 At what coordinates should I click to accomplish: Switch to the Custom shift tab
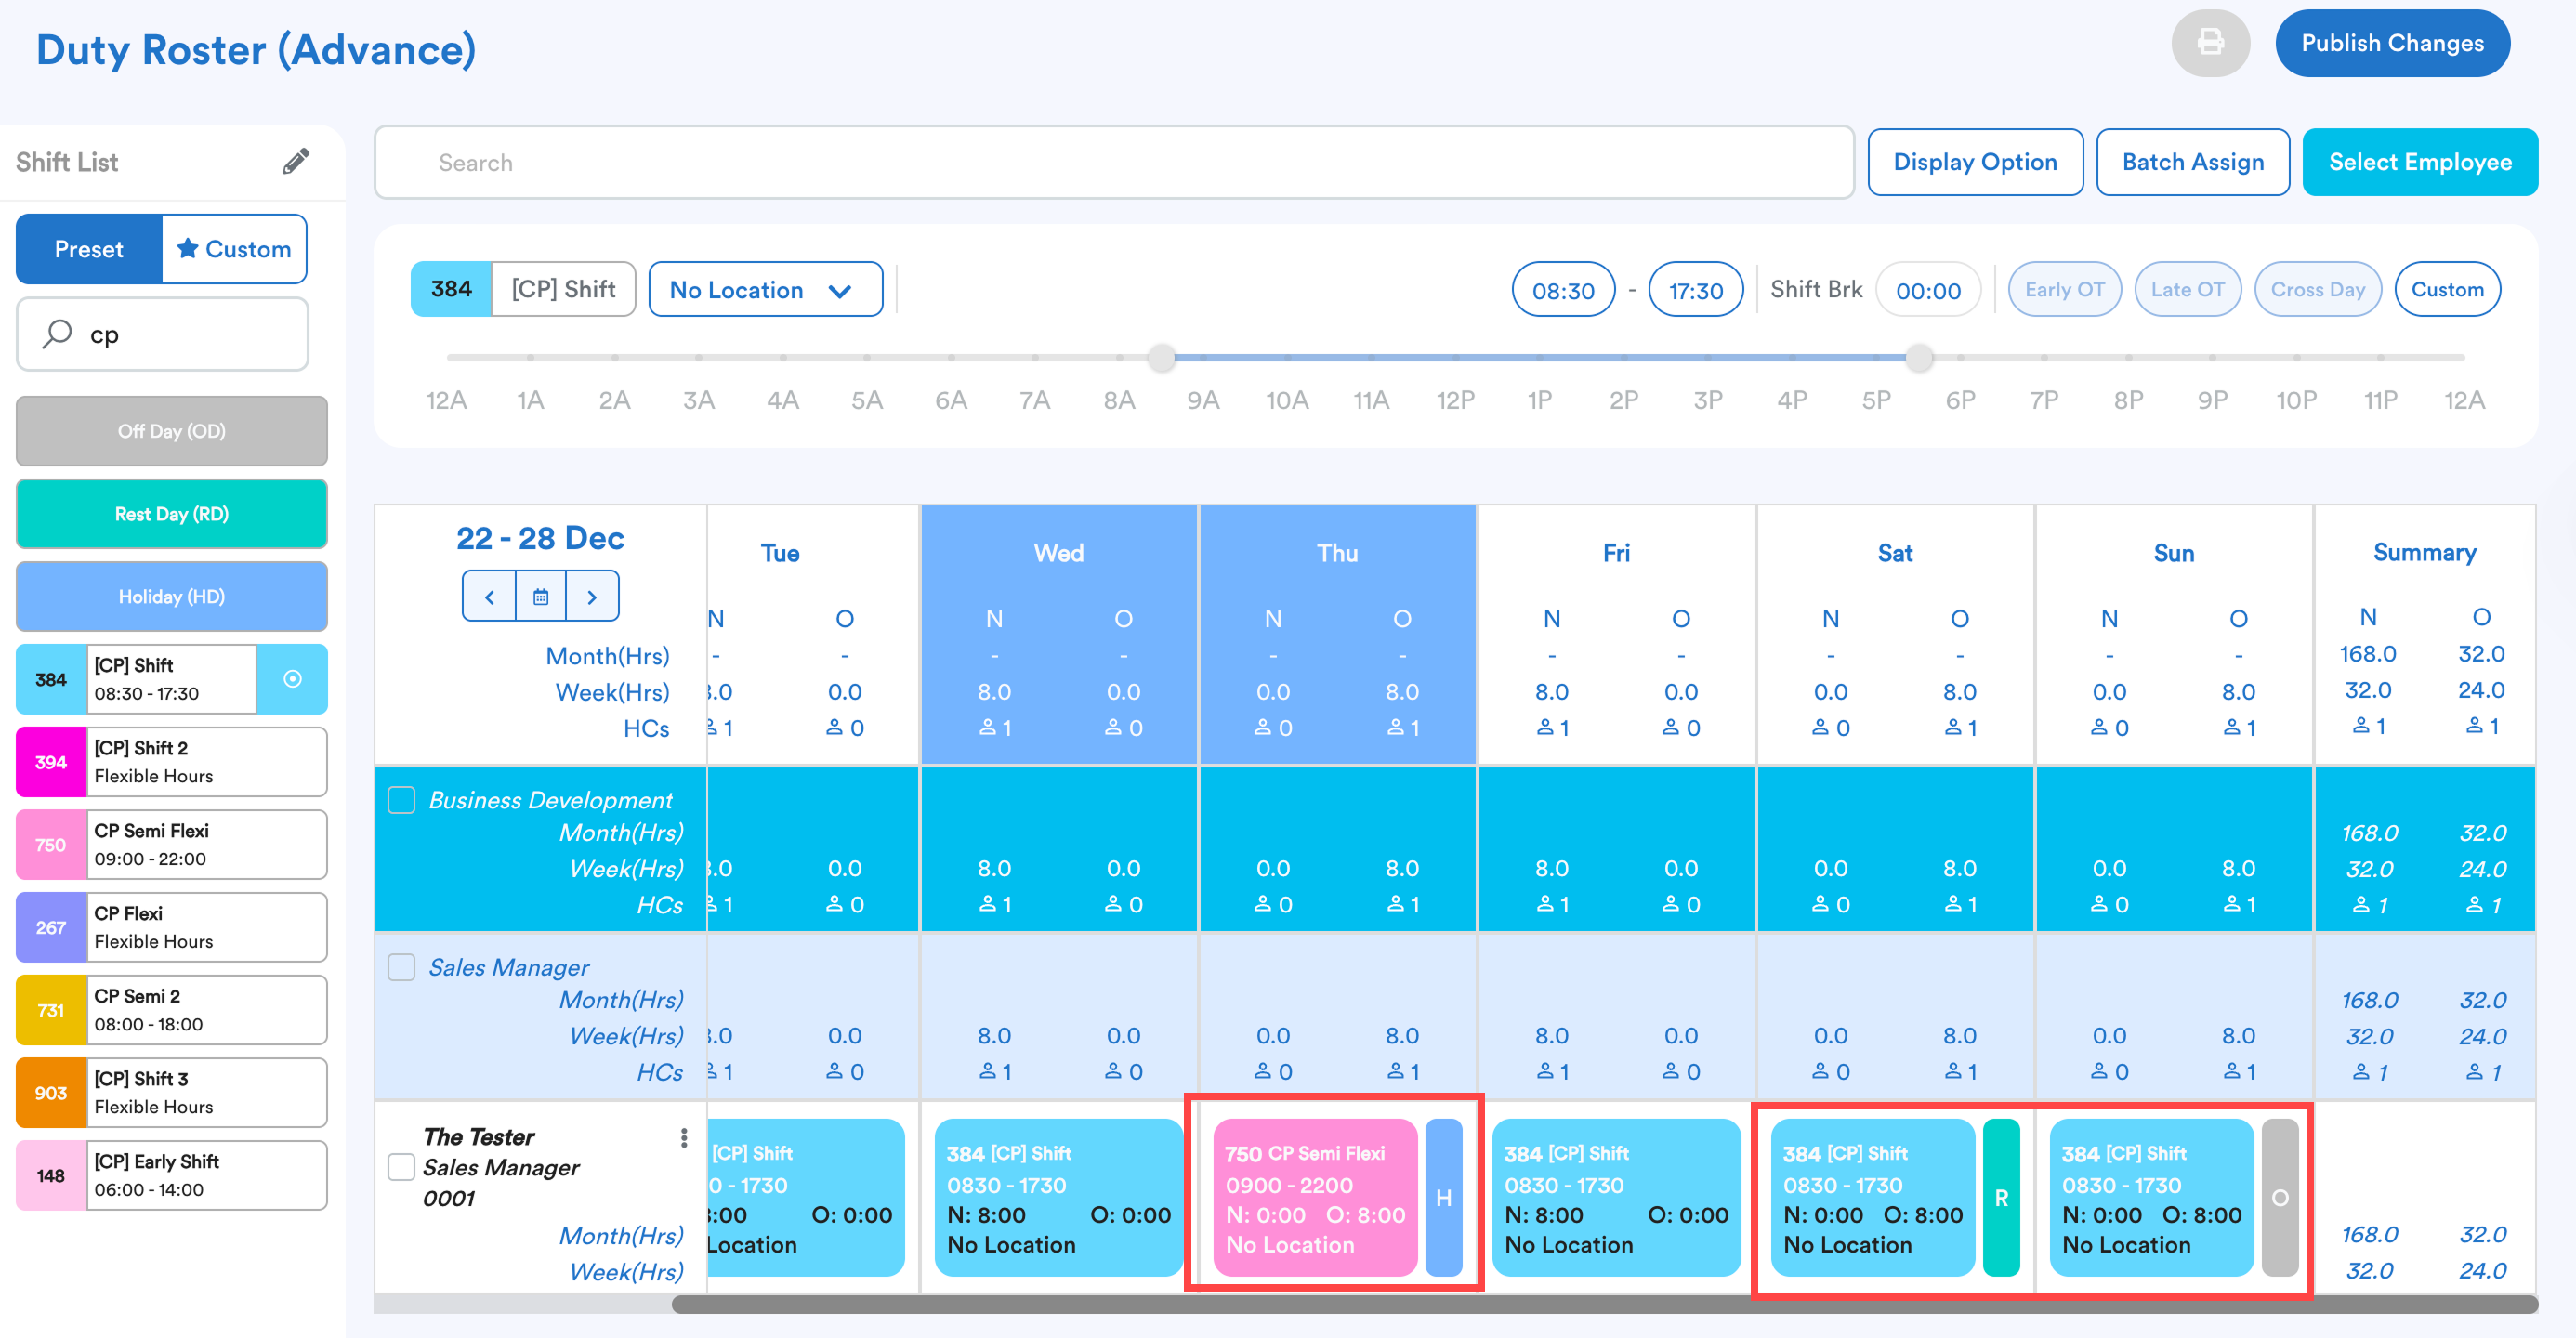click(x=235, y=249)
